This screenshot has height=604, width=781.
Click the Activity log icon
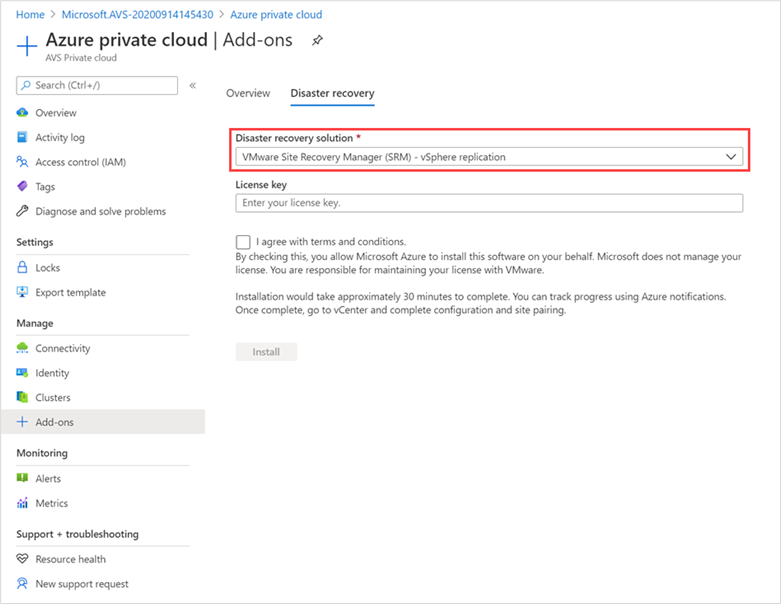coord(22,138)
